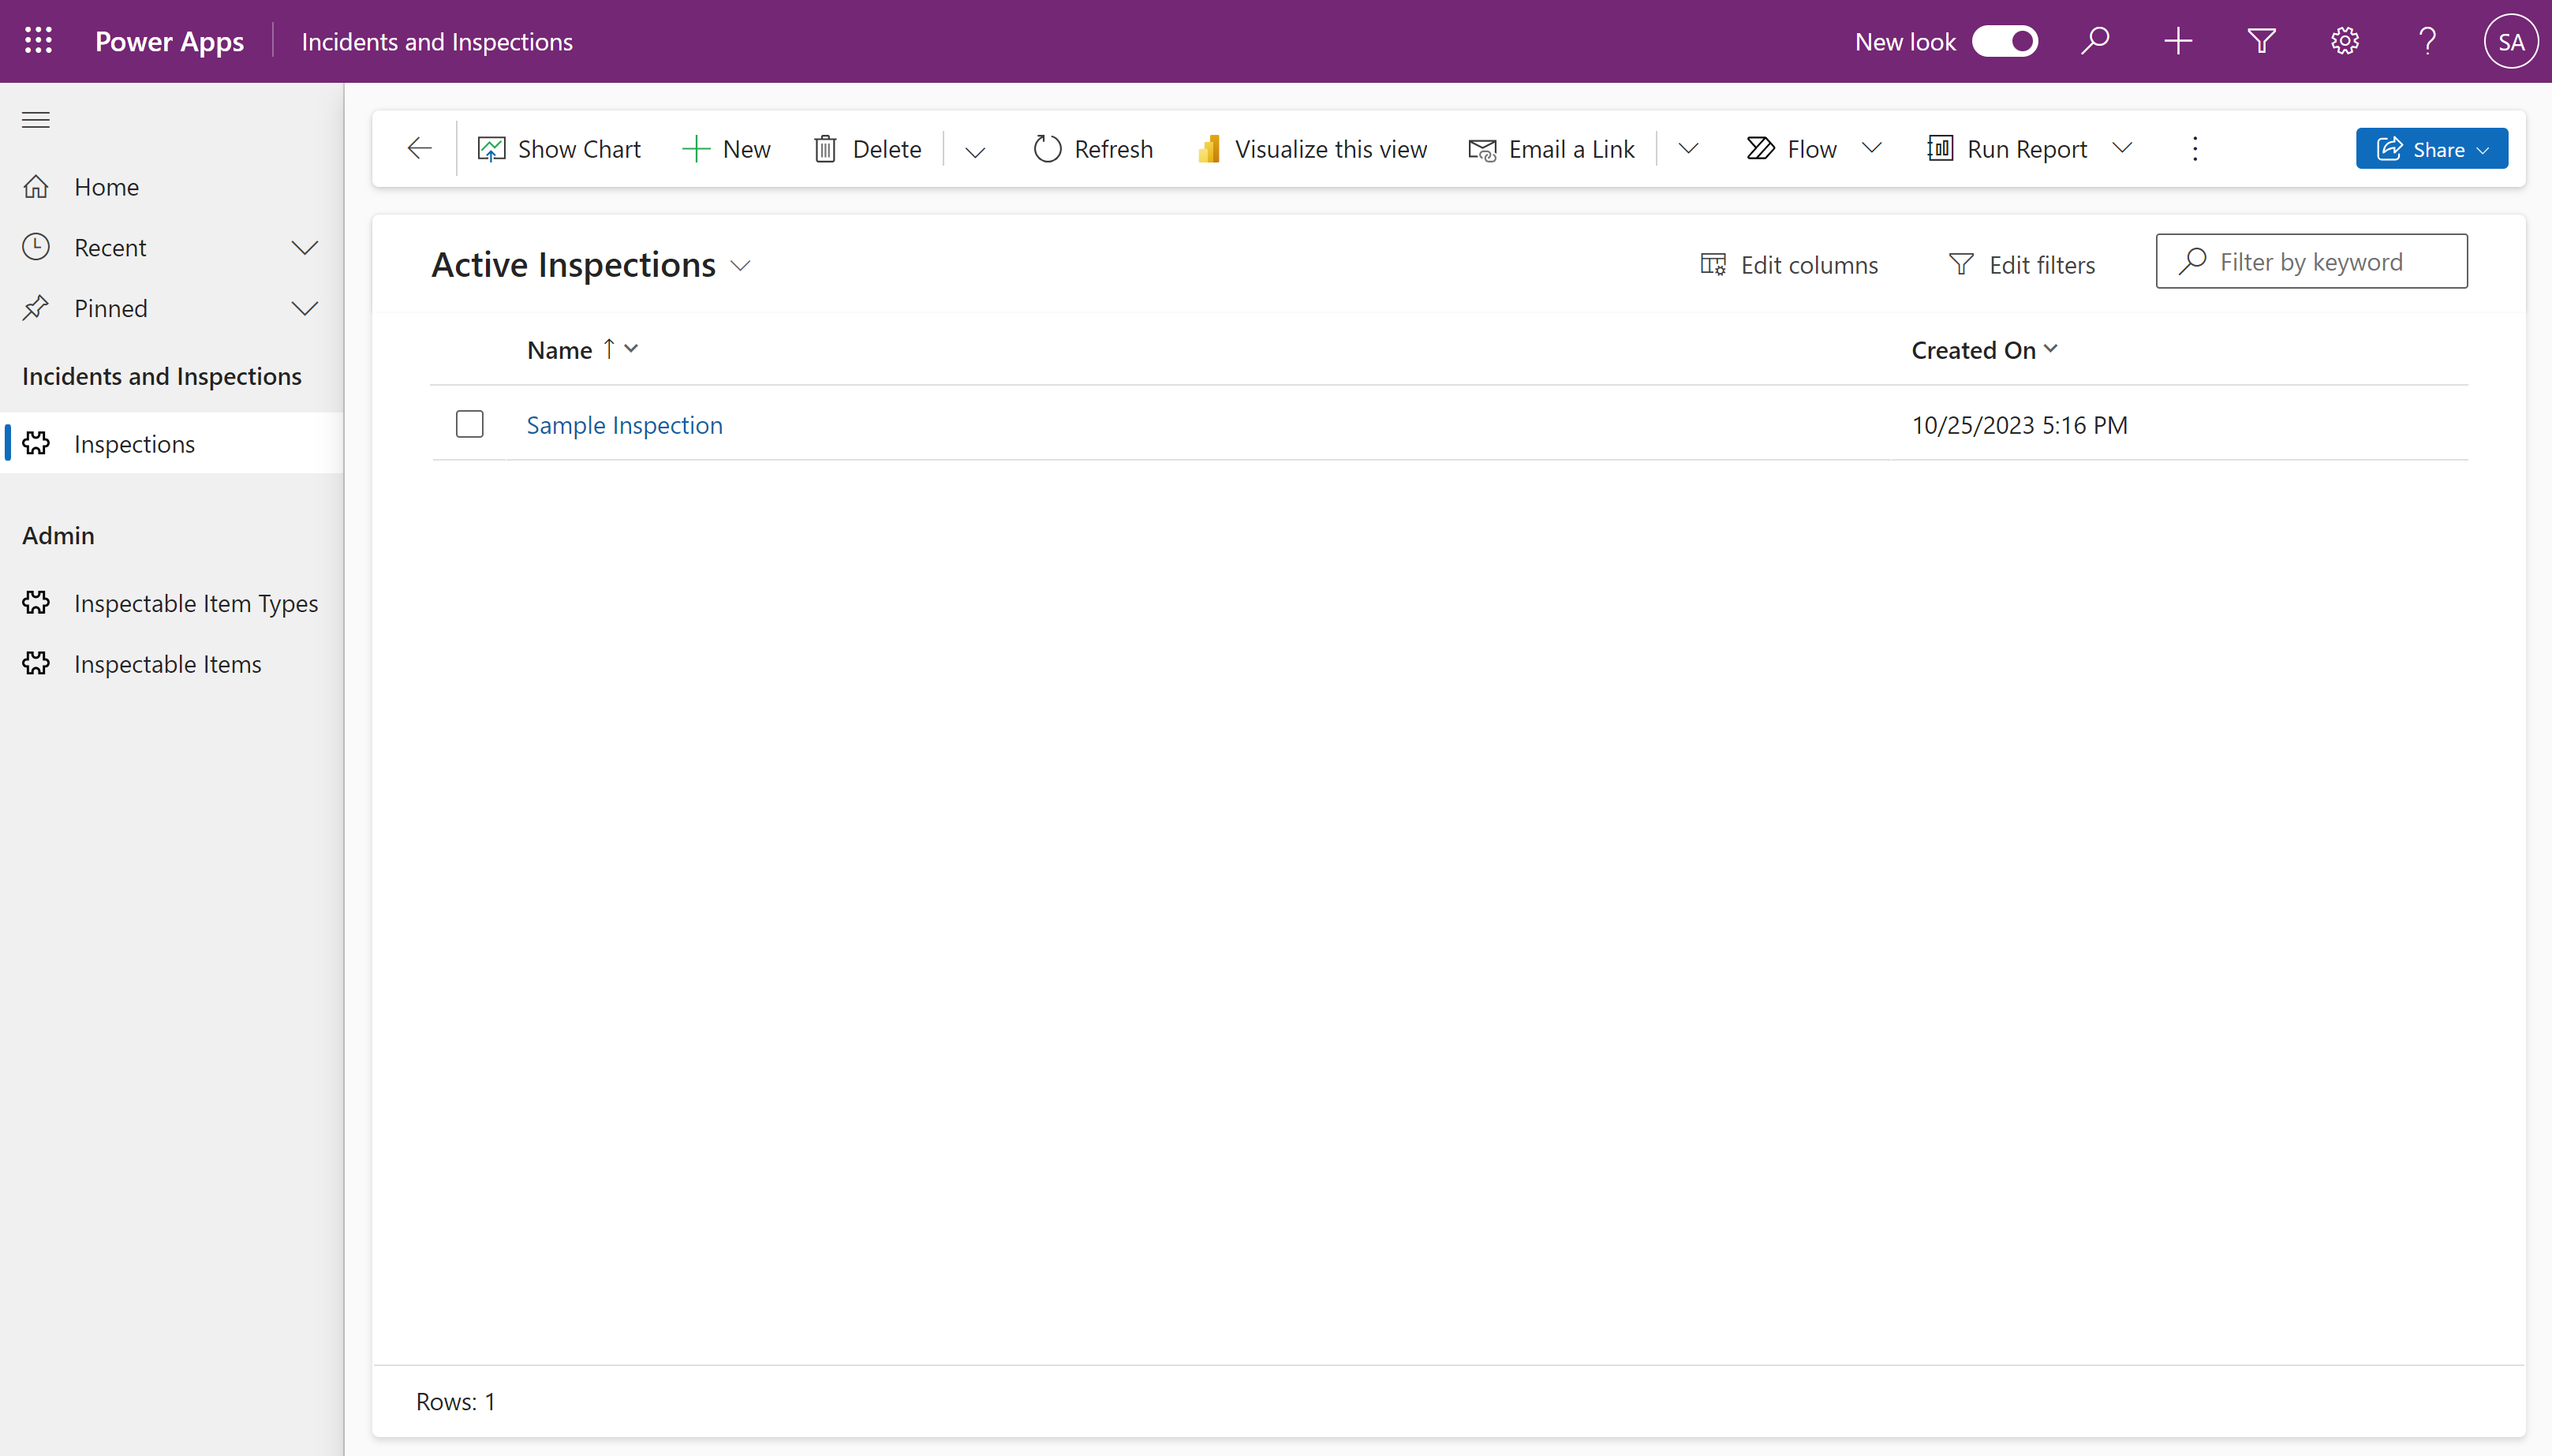Expand the Run Report dropdown chevron
2552x1456 pixels.
(x=2122, y=149)
